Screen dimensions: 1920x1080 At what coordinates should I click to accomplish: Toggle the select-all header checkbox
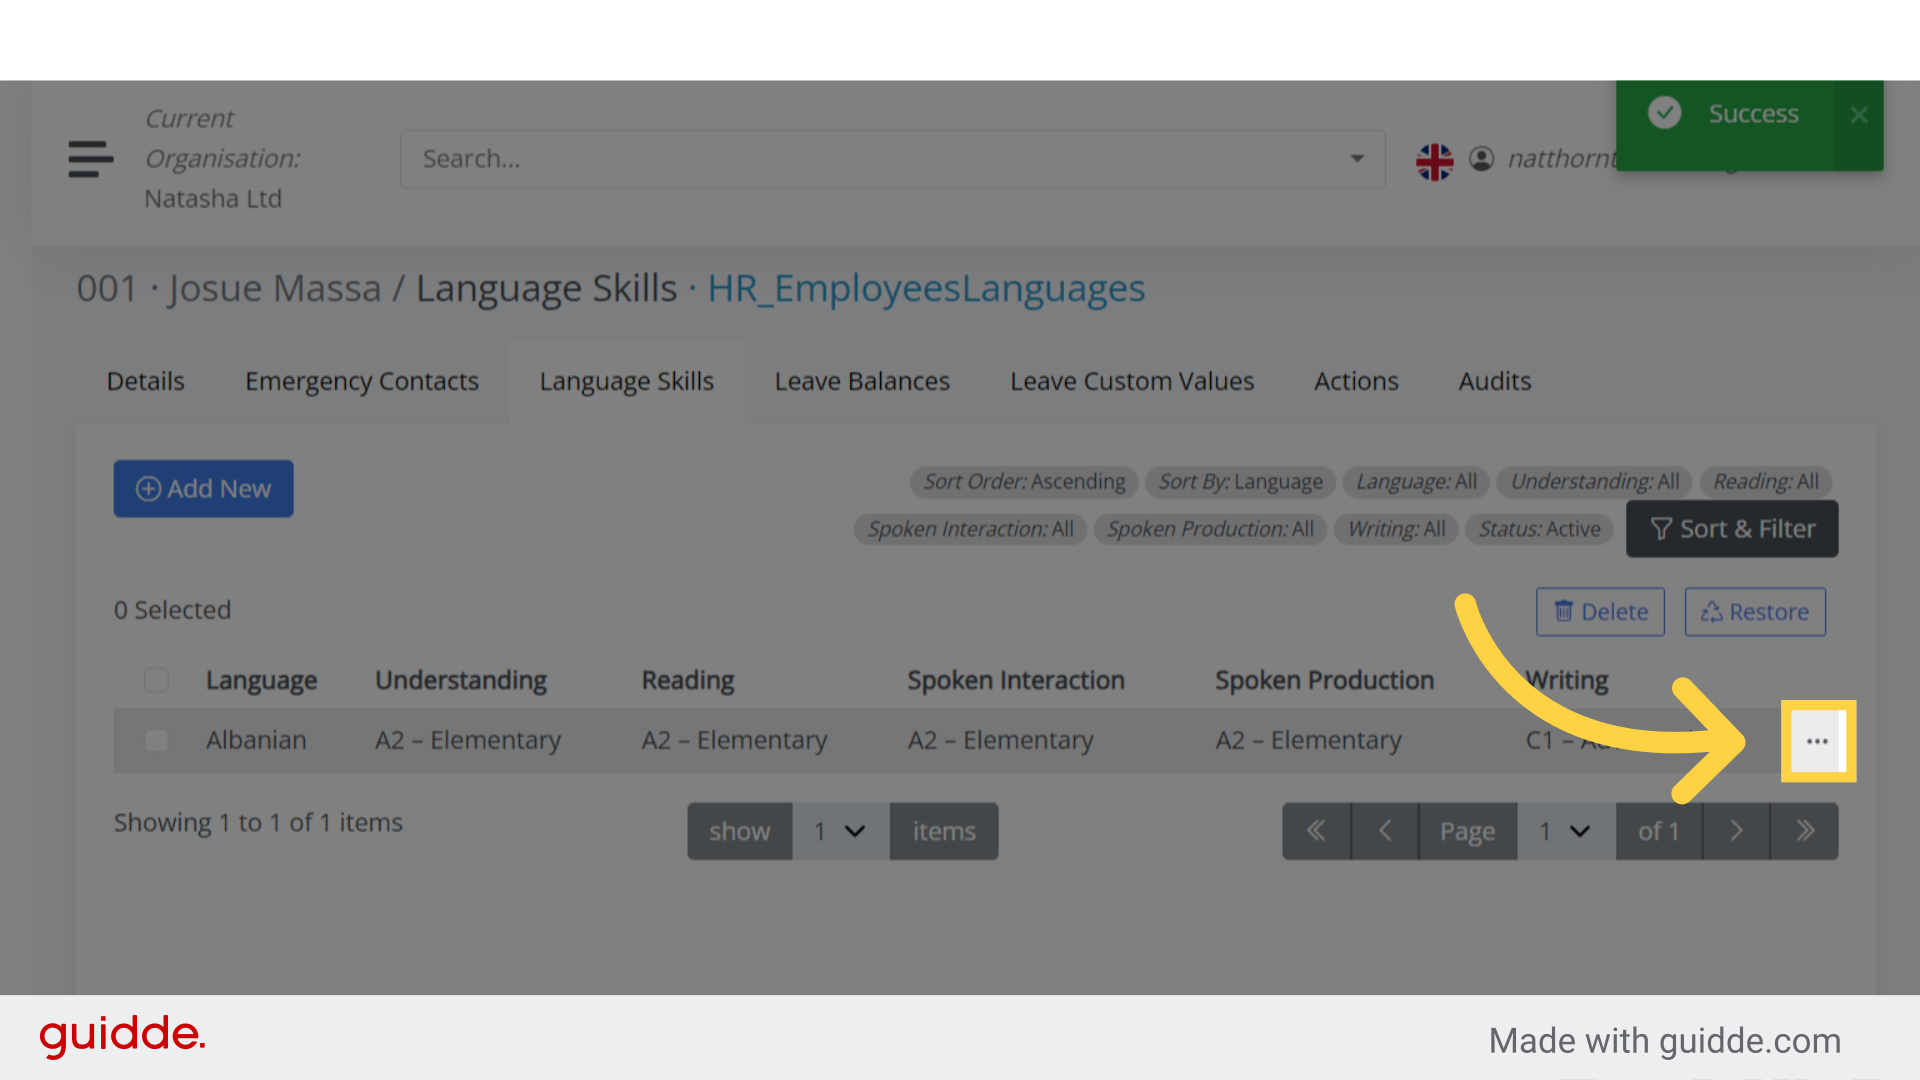tap(156, 680)
